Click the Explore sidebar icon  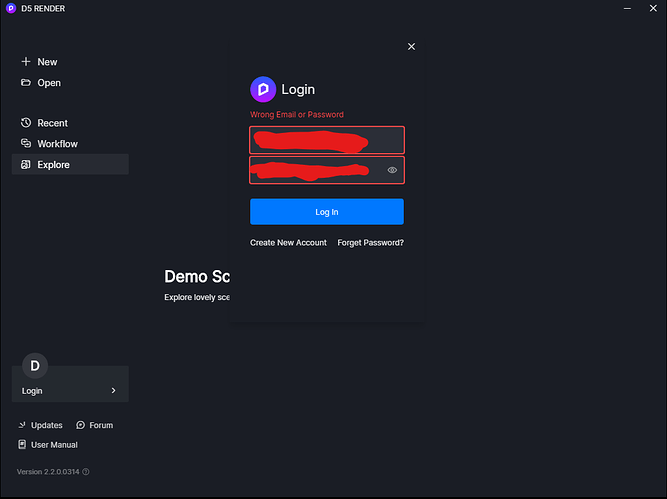(x=26, y=165)
